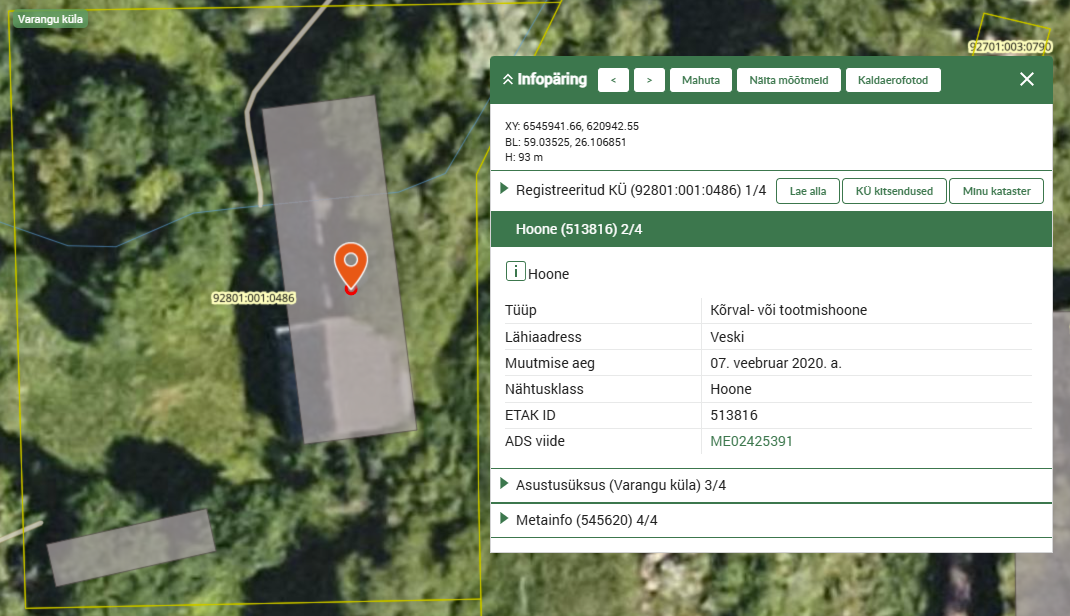Expand Asustusüksus (Varangu küla) section

pos(505,485)
